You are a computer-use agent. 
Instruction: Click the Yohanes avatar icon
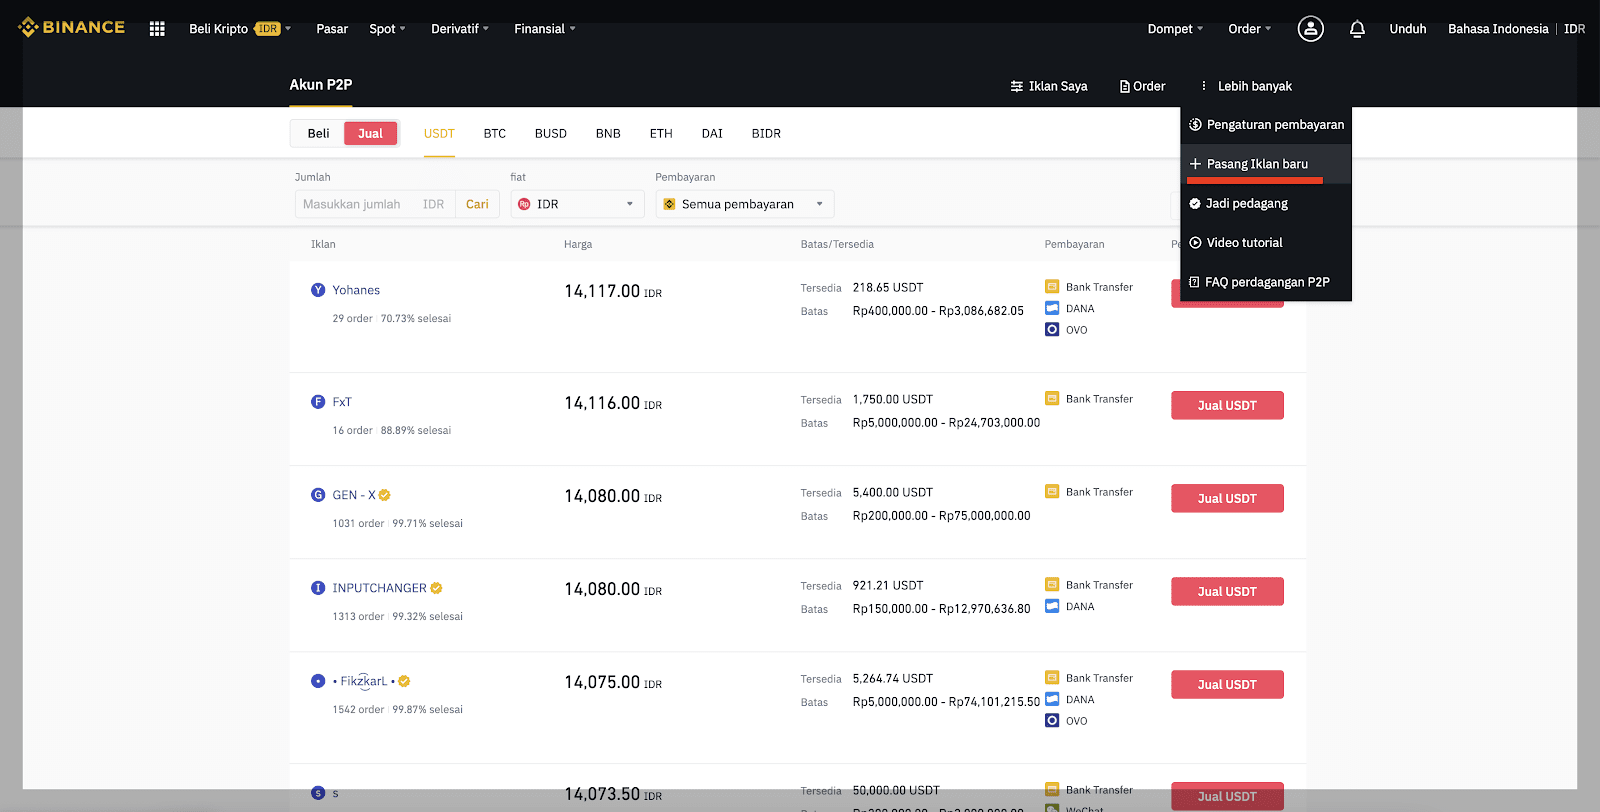(x=318, y=290)
